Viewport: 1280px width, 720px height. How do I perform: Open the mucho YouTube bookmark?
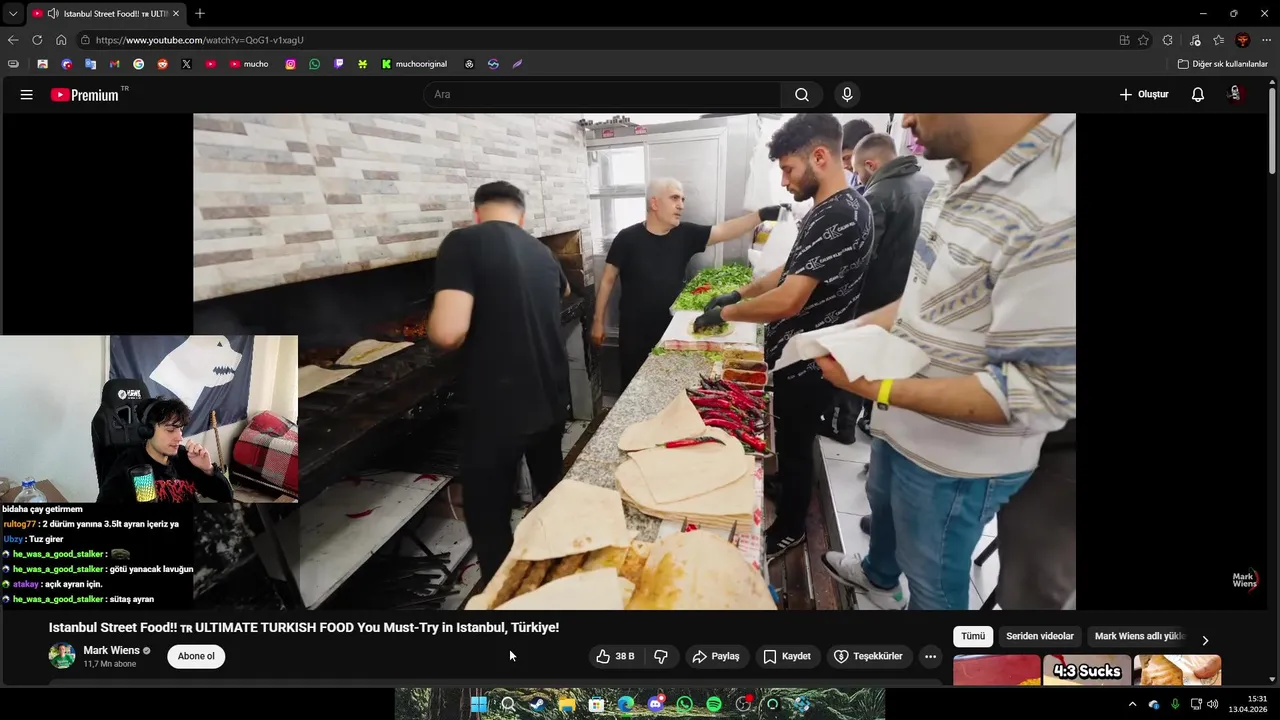pos(249,64)
